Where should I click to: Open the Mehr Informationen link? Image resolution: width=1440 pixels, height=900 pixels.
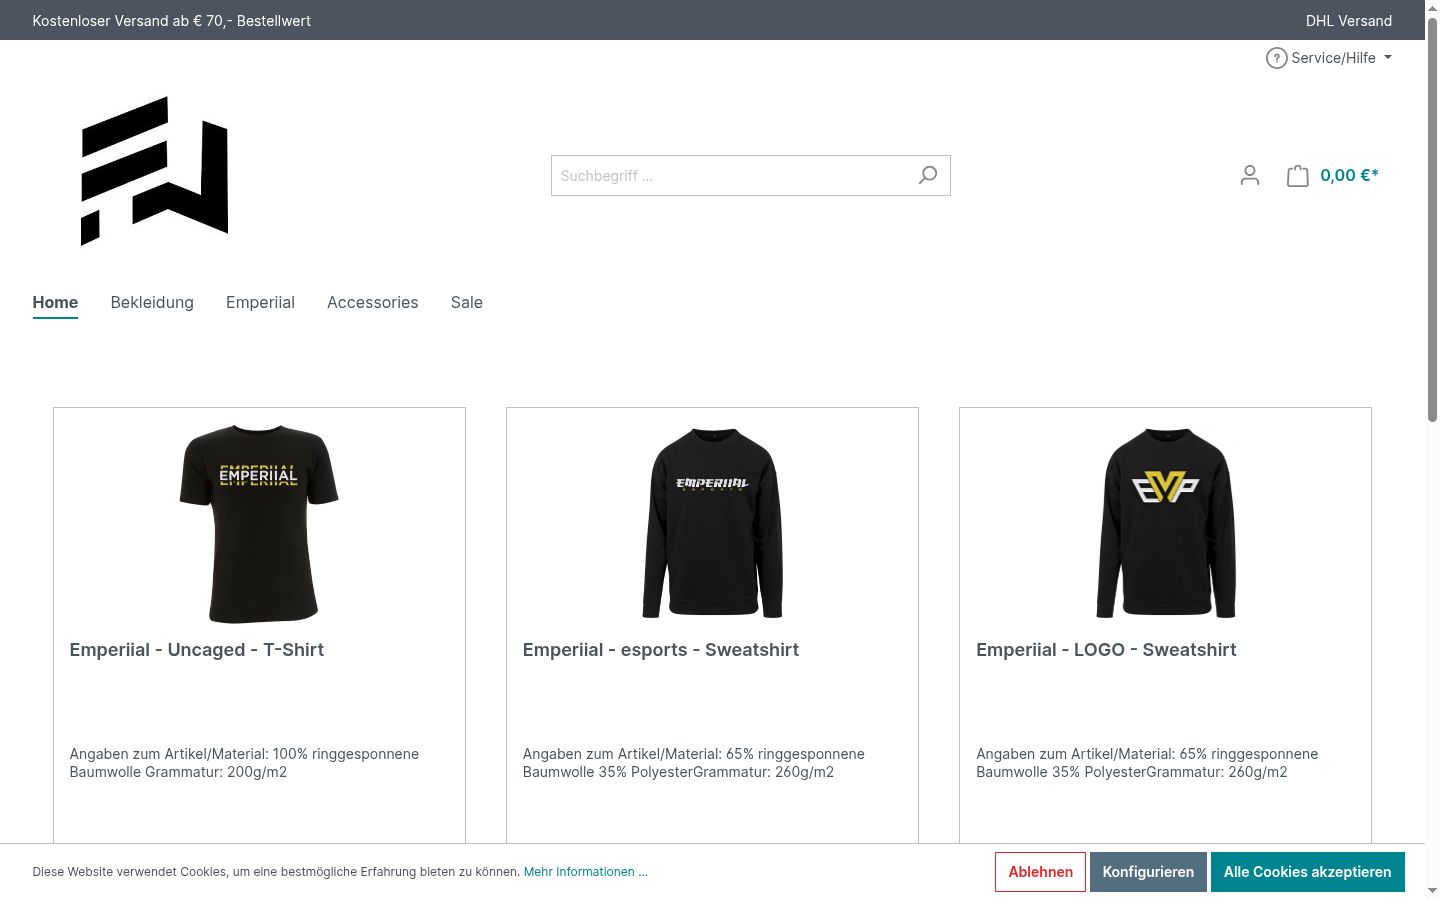click(586, 872)
